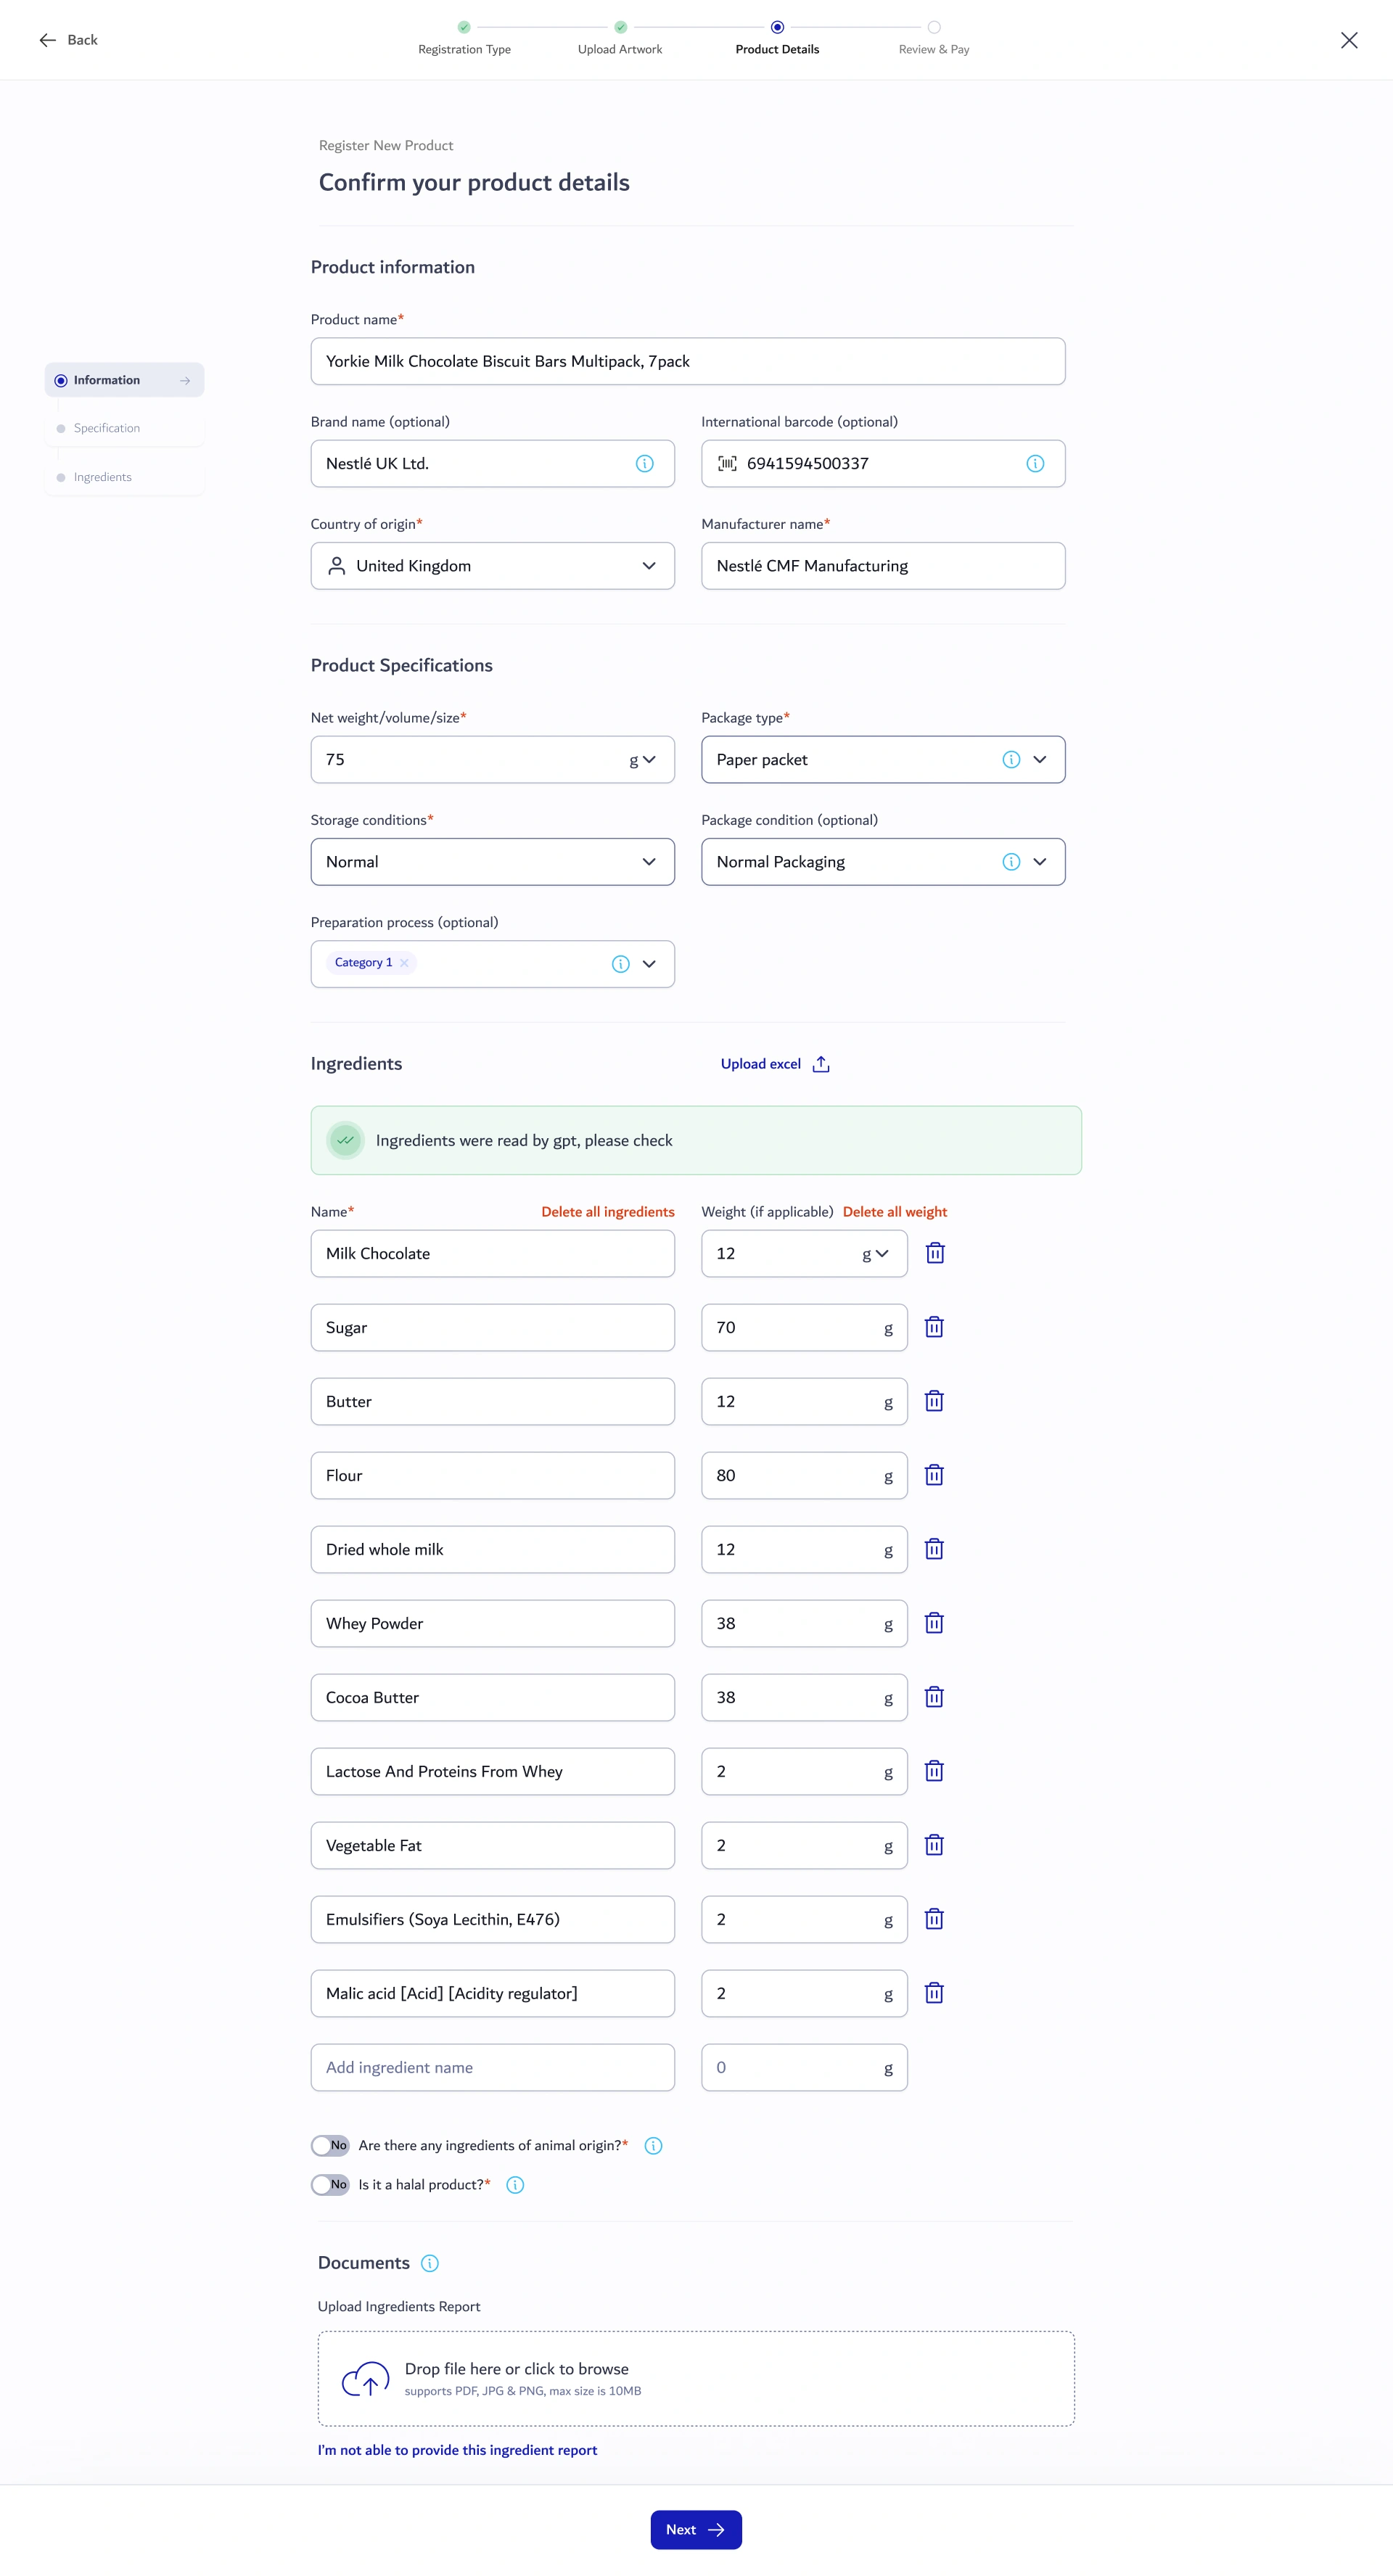Show info about animal origin question
This screenshot has width=1393, height=2576.
(x=653, y=2146)
